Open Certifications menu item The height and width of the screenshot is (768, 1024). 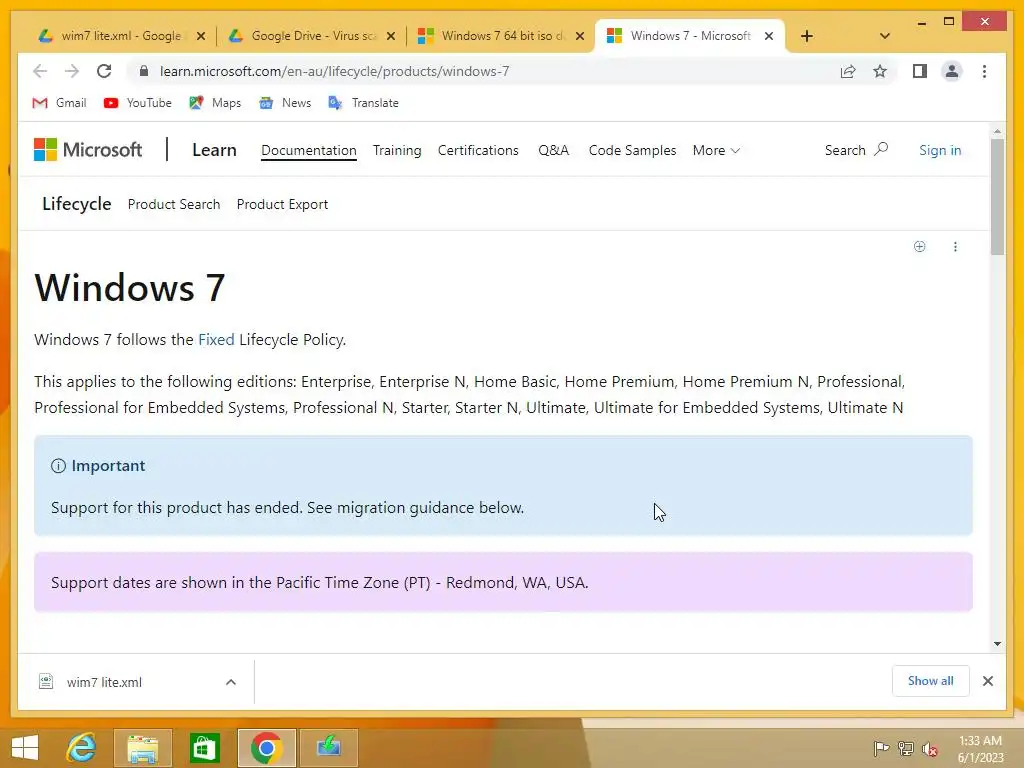click(478, 150)
